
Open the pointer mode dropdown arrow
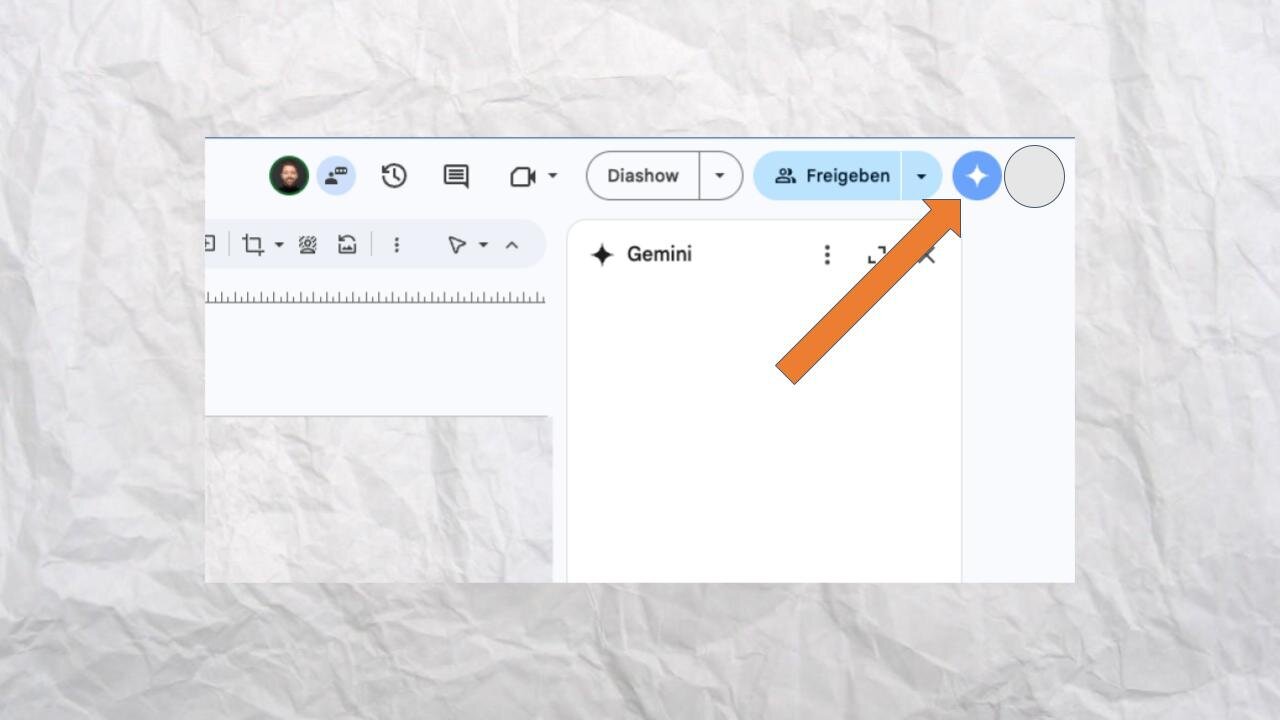point(484,245)
